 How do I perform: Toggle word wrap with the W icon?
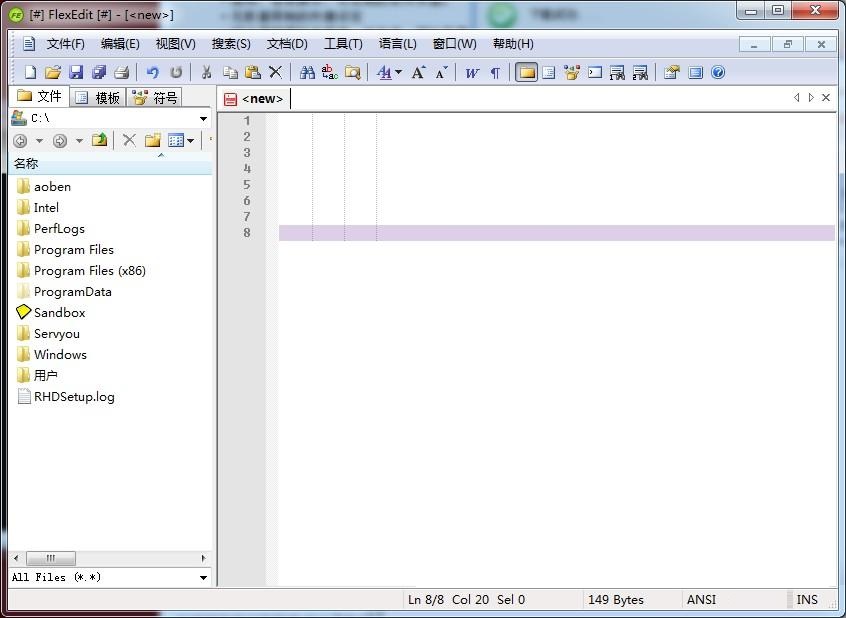tap(472, 72)
